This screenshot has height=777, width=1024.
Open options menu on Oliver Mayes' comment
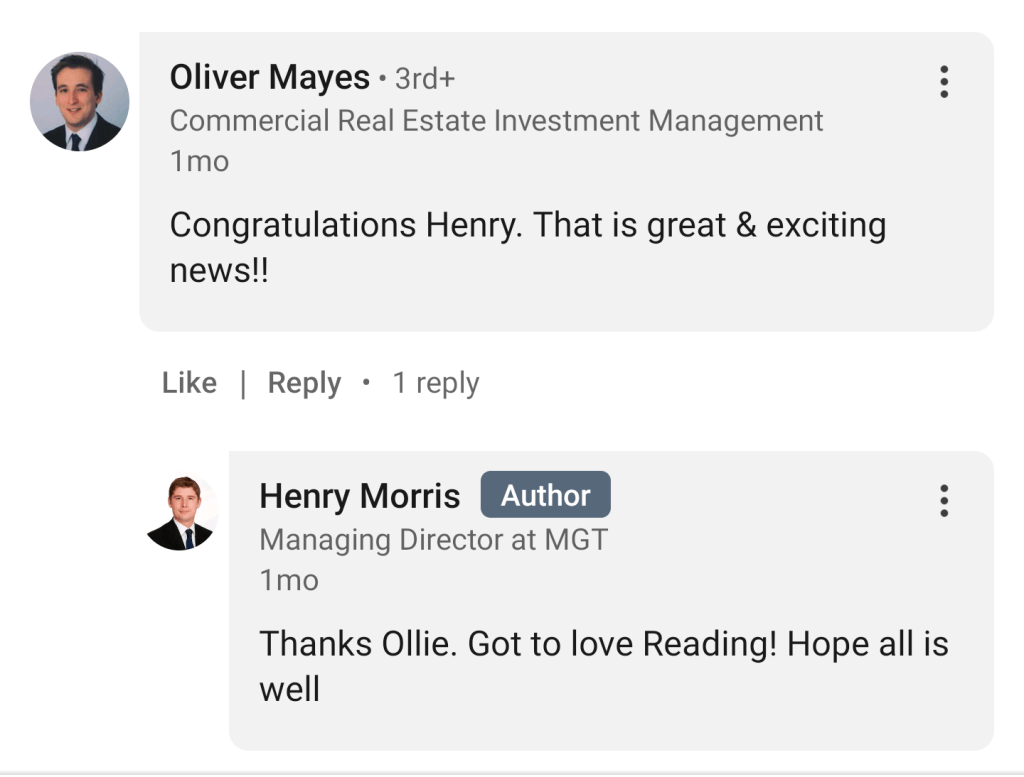[943, 81]
